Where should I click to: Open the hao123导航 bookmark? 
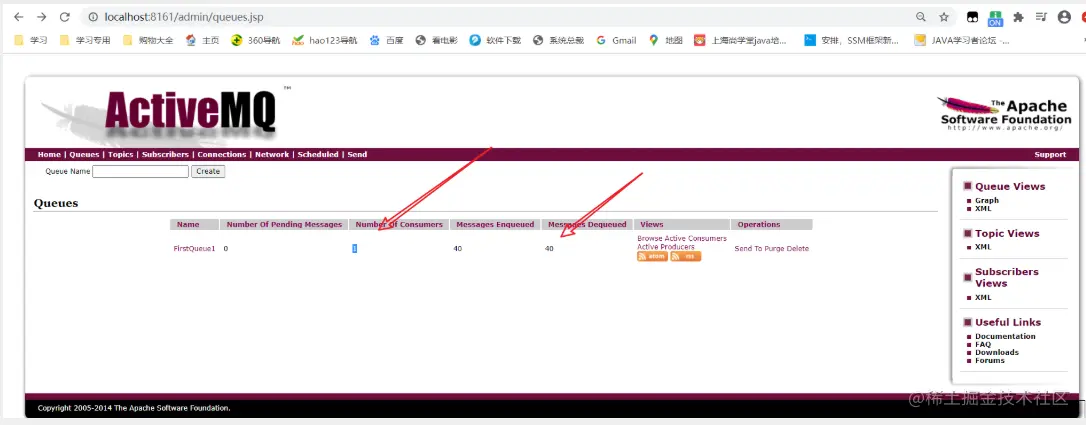[x=325, y=40]
